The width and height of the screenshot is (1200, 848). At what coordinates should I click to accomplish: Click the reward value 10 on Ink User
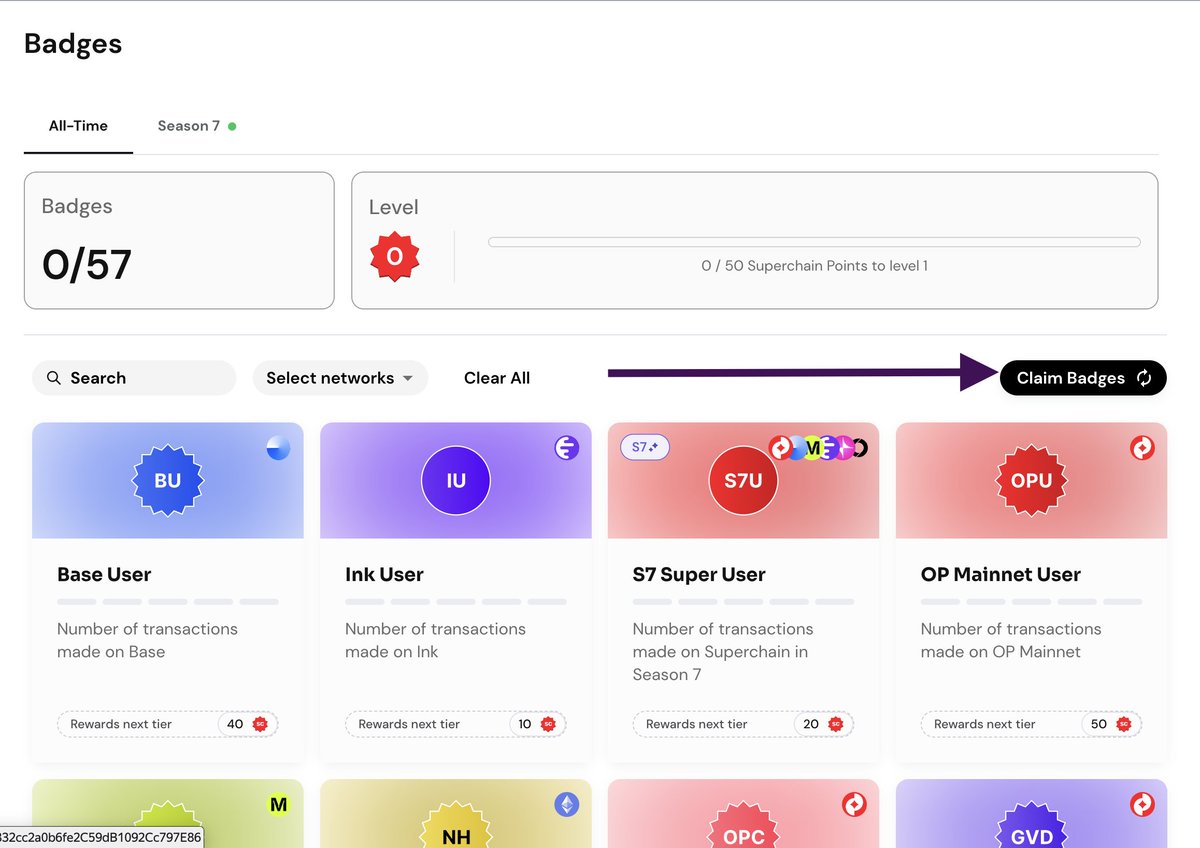[x=524, y=724]
